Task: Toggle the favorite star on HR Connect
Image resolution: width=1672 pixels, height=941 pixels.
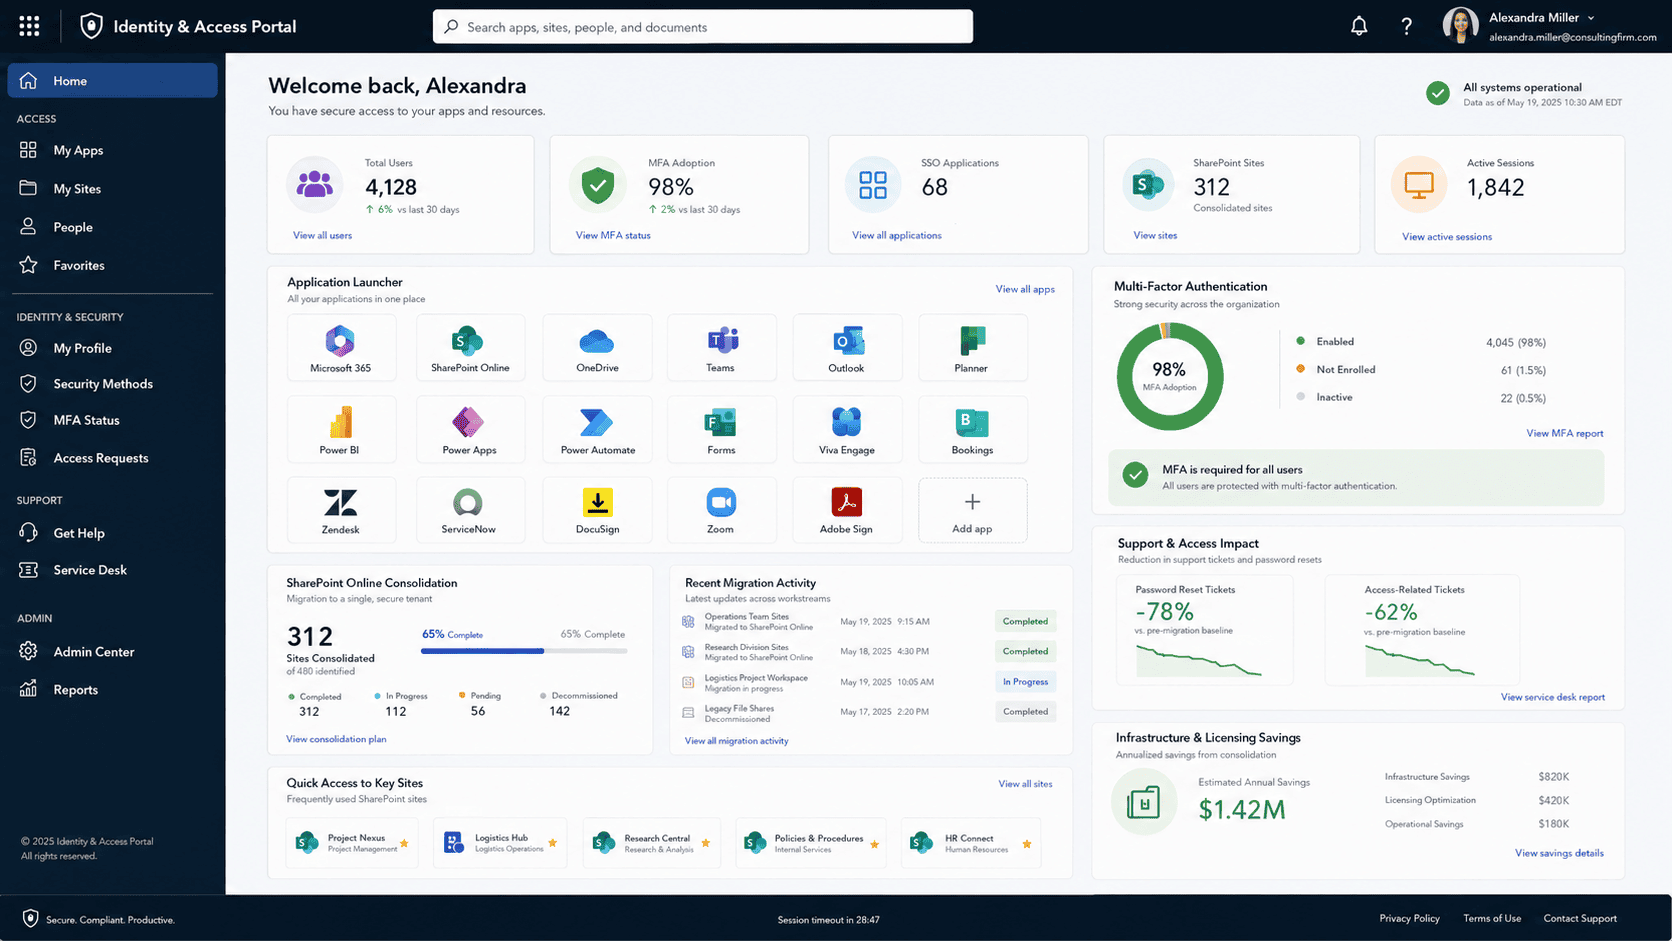Action: point(1026,844)
